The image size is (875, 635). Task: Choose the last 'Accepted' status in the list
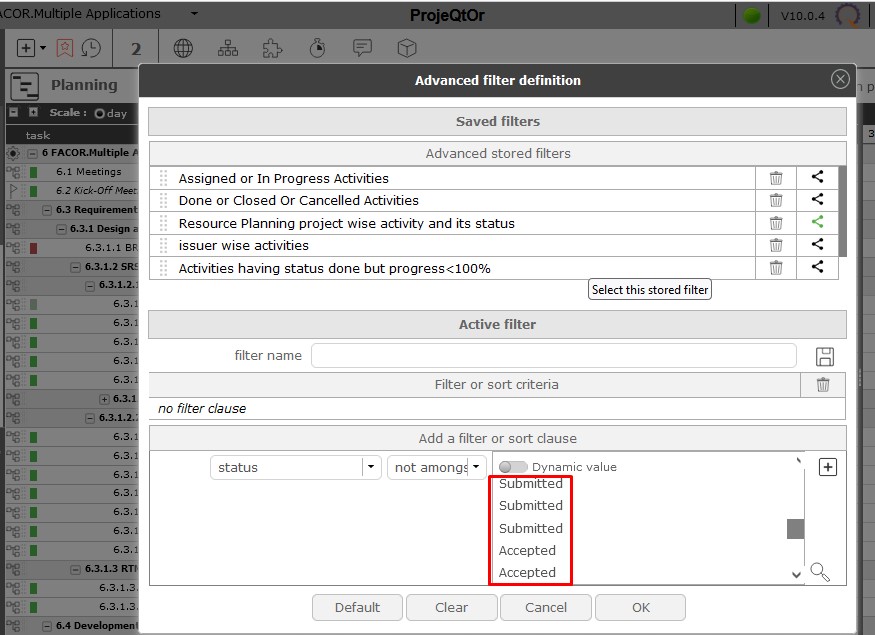coord(527,573)
